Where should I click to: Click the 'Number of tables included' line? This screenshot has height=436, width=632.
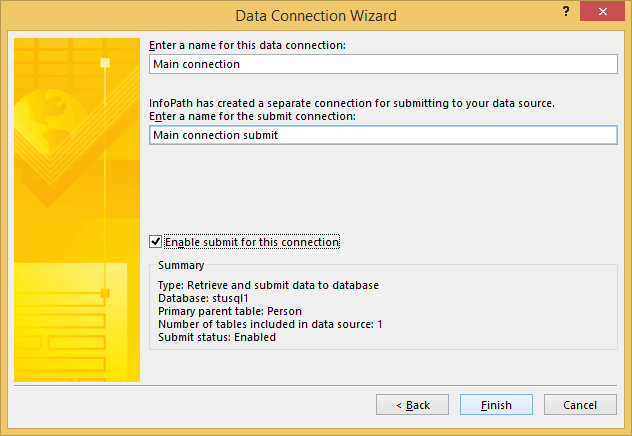pyautogui.click(x=270, y=324)
